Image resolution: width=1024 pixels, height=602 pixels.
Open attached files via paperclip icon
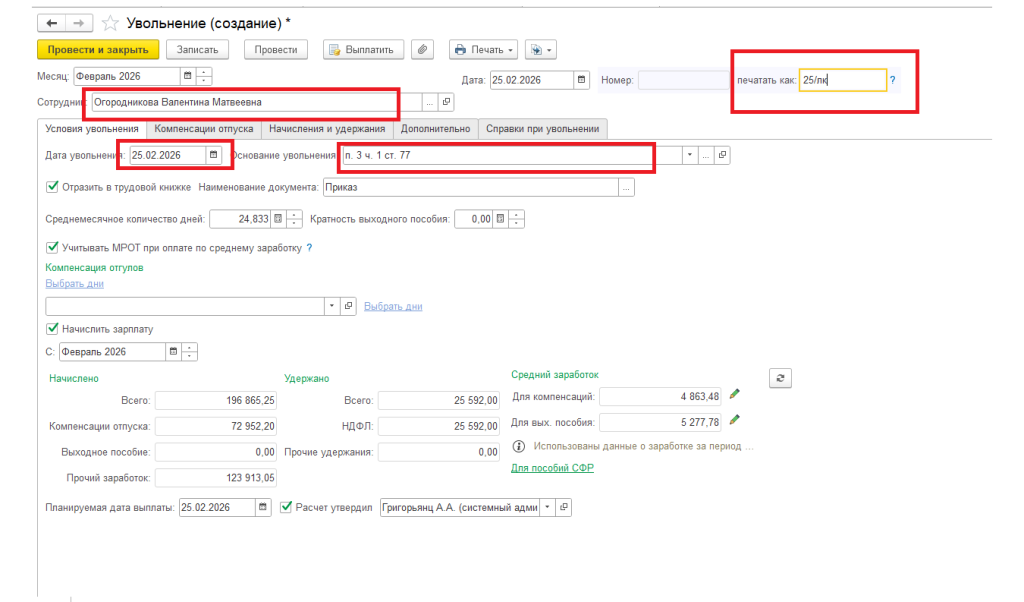(x=423, y=50)
